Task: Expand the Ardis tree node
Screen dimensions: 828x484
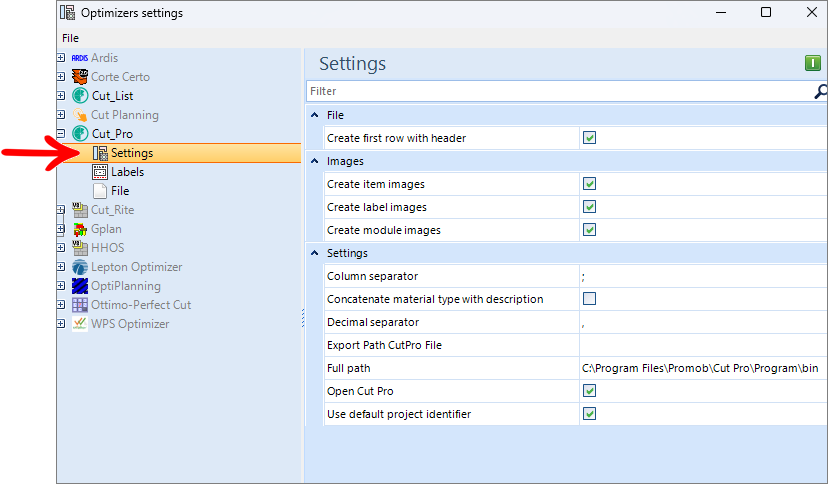Action: pyautogui.click(x=61, y=58)
